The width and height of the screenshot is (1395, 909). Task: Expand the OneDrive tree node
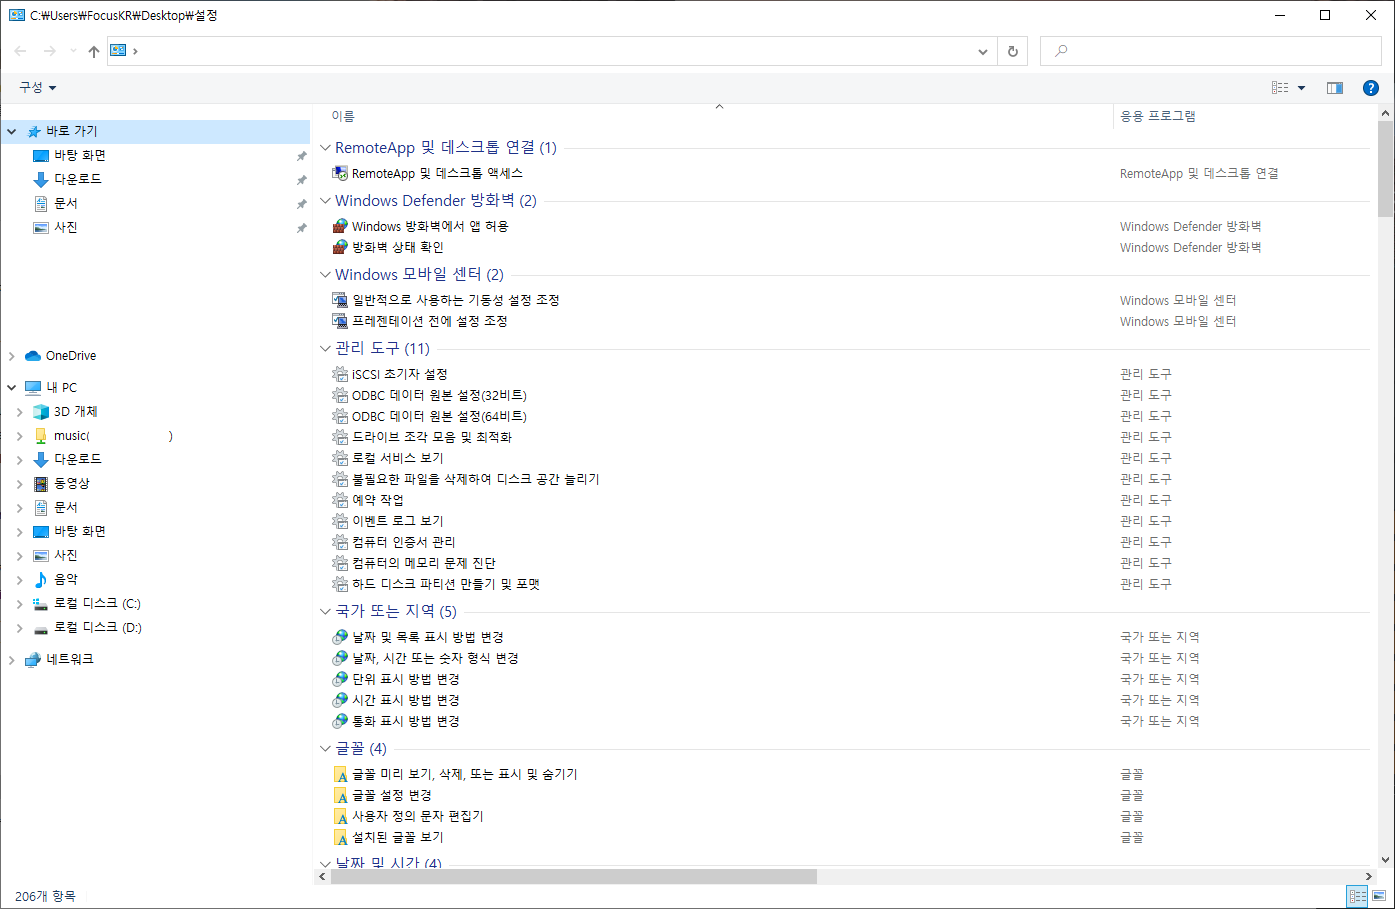[x=12, y=356]
